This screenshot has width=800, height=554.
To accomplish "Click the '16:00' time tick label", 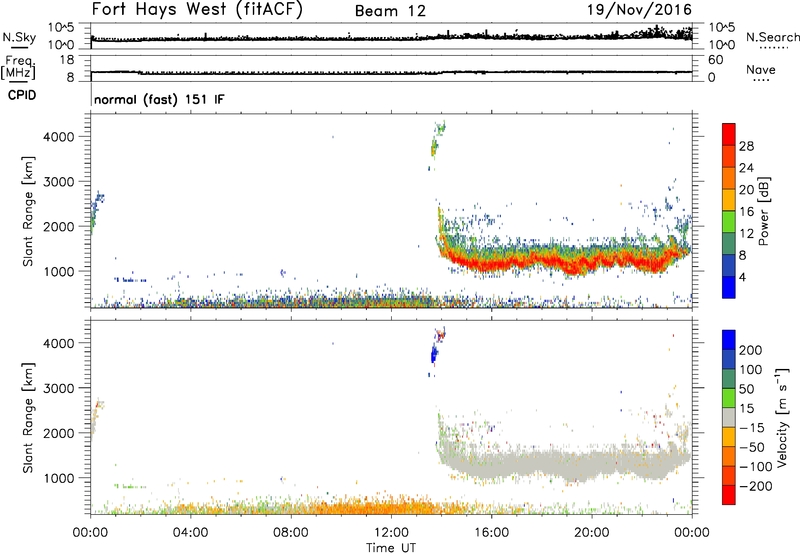I will click(491, 533).
